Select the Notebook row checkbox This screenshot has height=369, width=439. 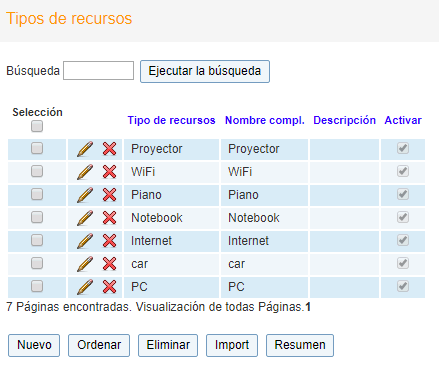pyautogui.click(x=37, y=217)
